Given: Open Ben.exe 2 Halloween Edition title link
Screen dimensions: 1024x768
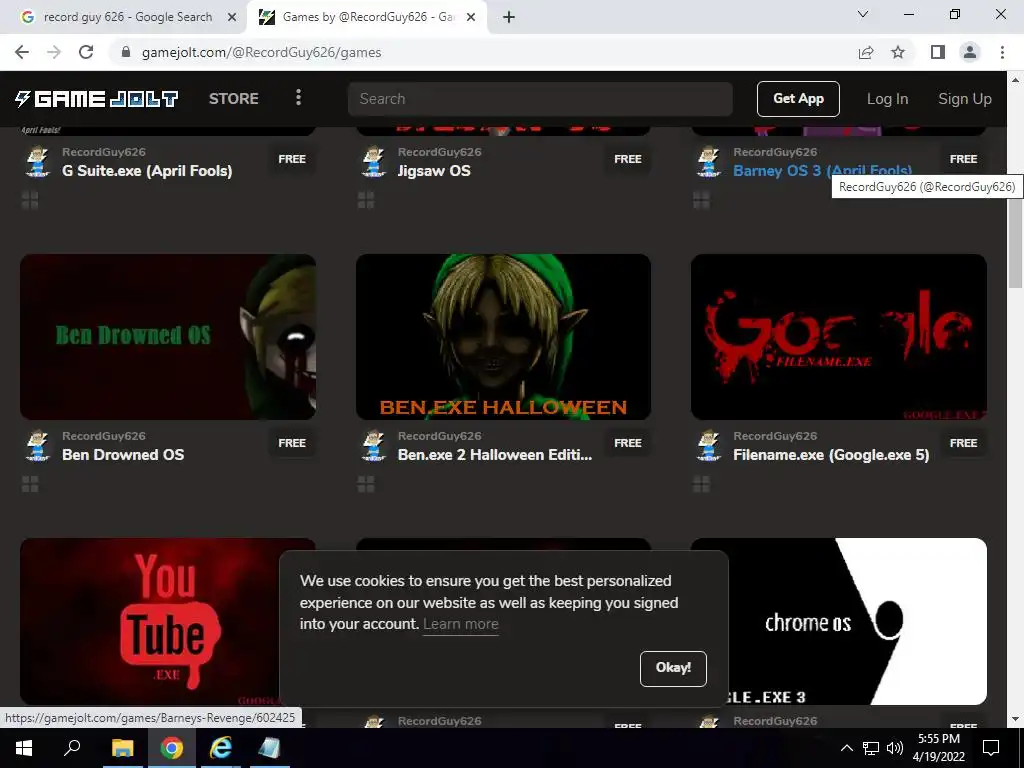Looking at the screenshot, I should (495, 455).
